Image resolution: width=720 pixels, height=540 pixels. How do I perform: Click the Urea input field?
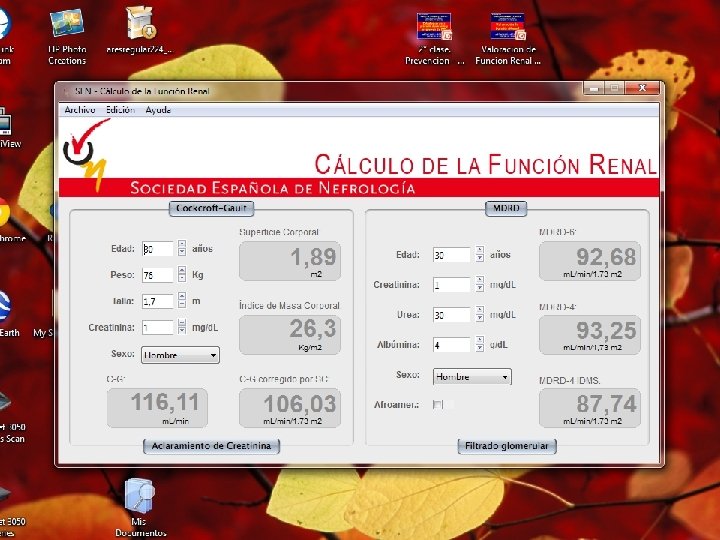[x=451, y=315]
